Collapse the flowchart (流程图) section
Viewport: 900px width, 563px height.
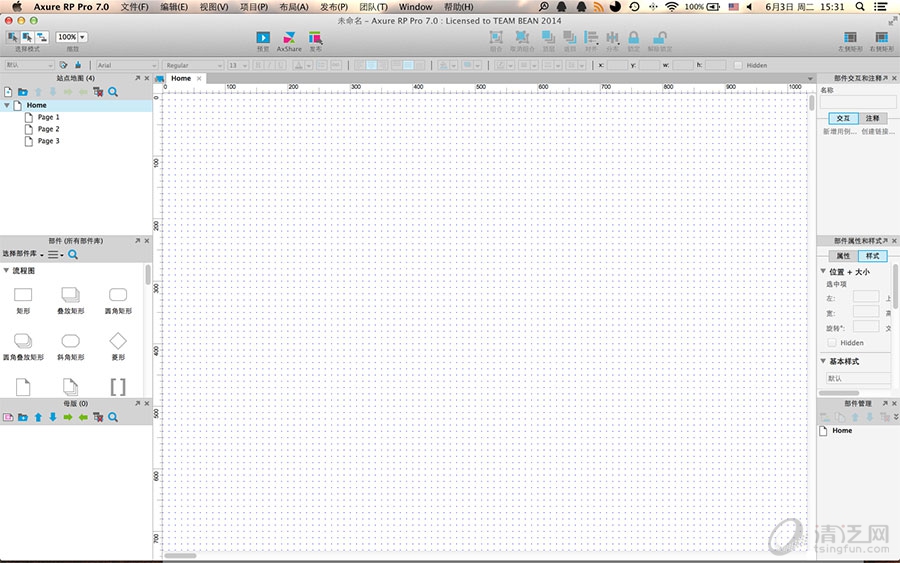point(6,270)
